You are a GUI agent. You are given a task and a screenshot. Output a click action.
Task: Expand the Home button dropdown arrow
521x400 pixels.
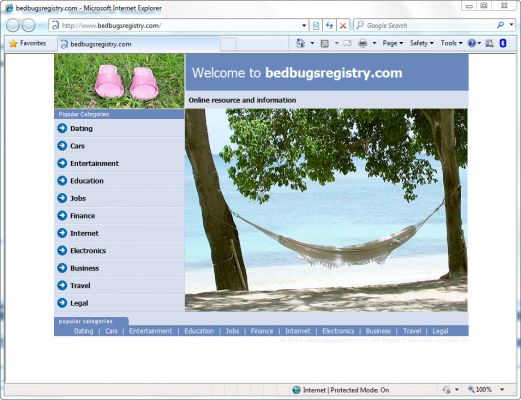click(x=312, y=43)
